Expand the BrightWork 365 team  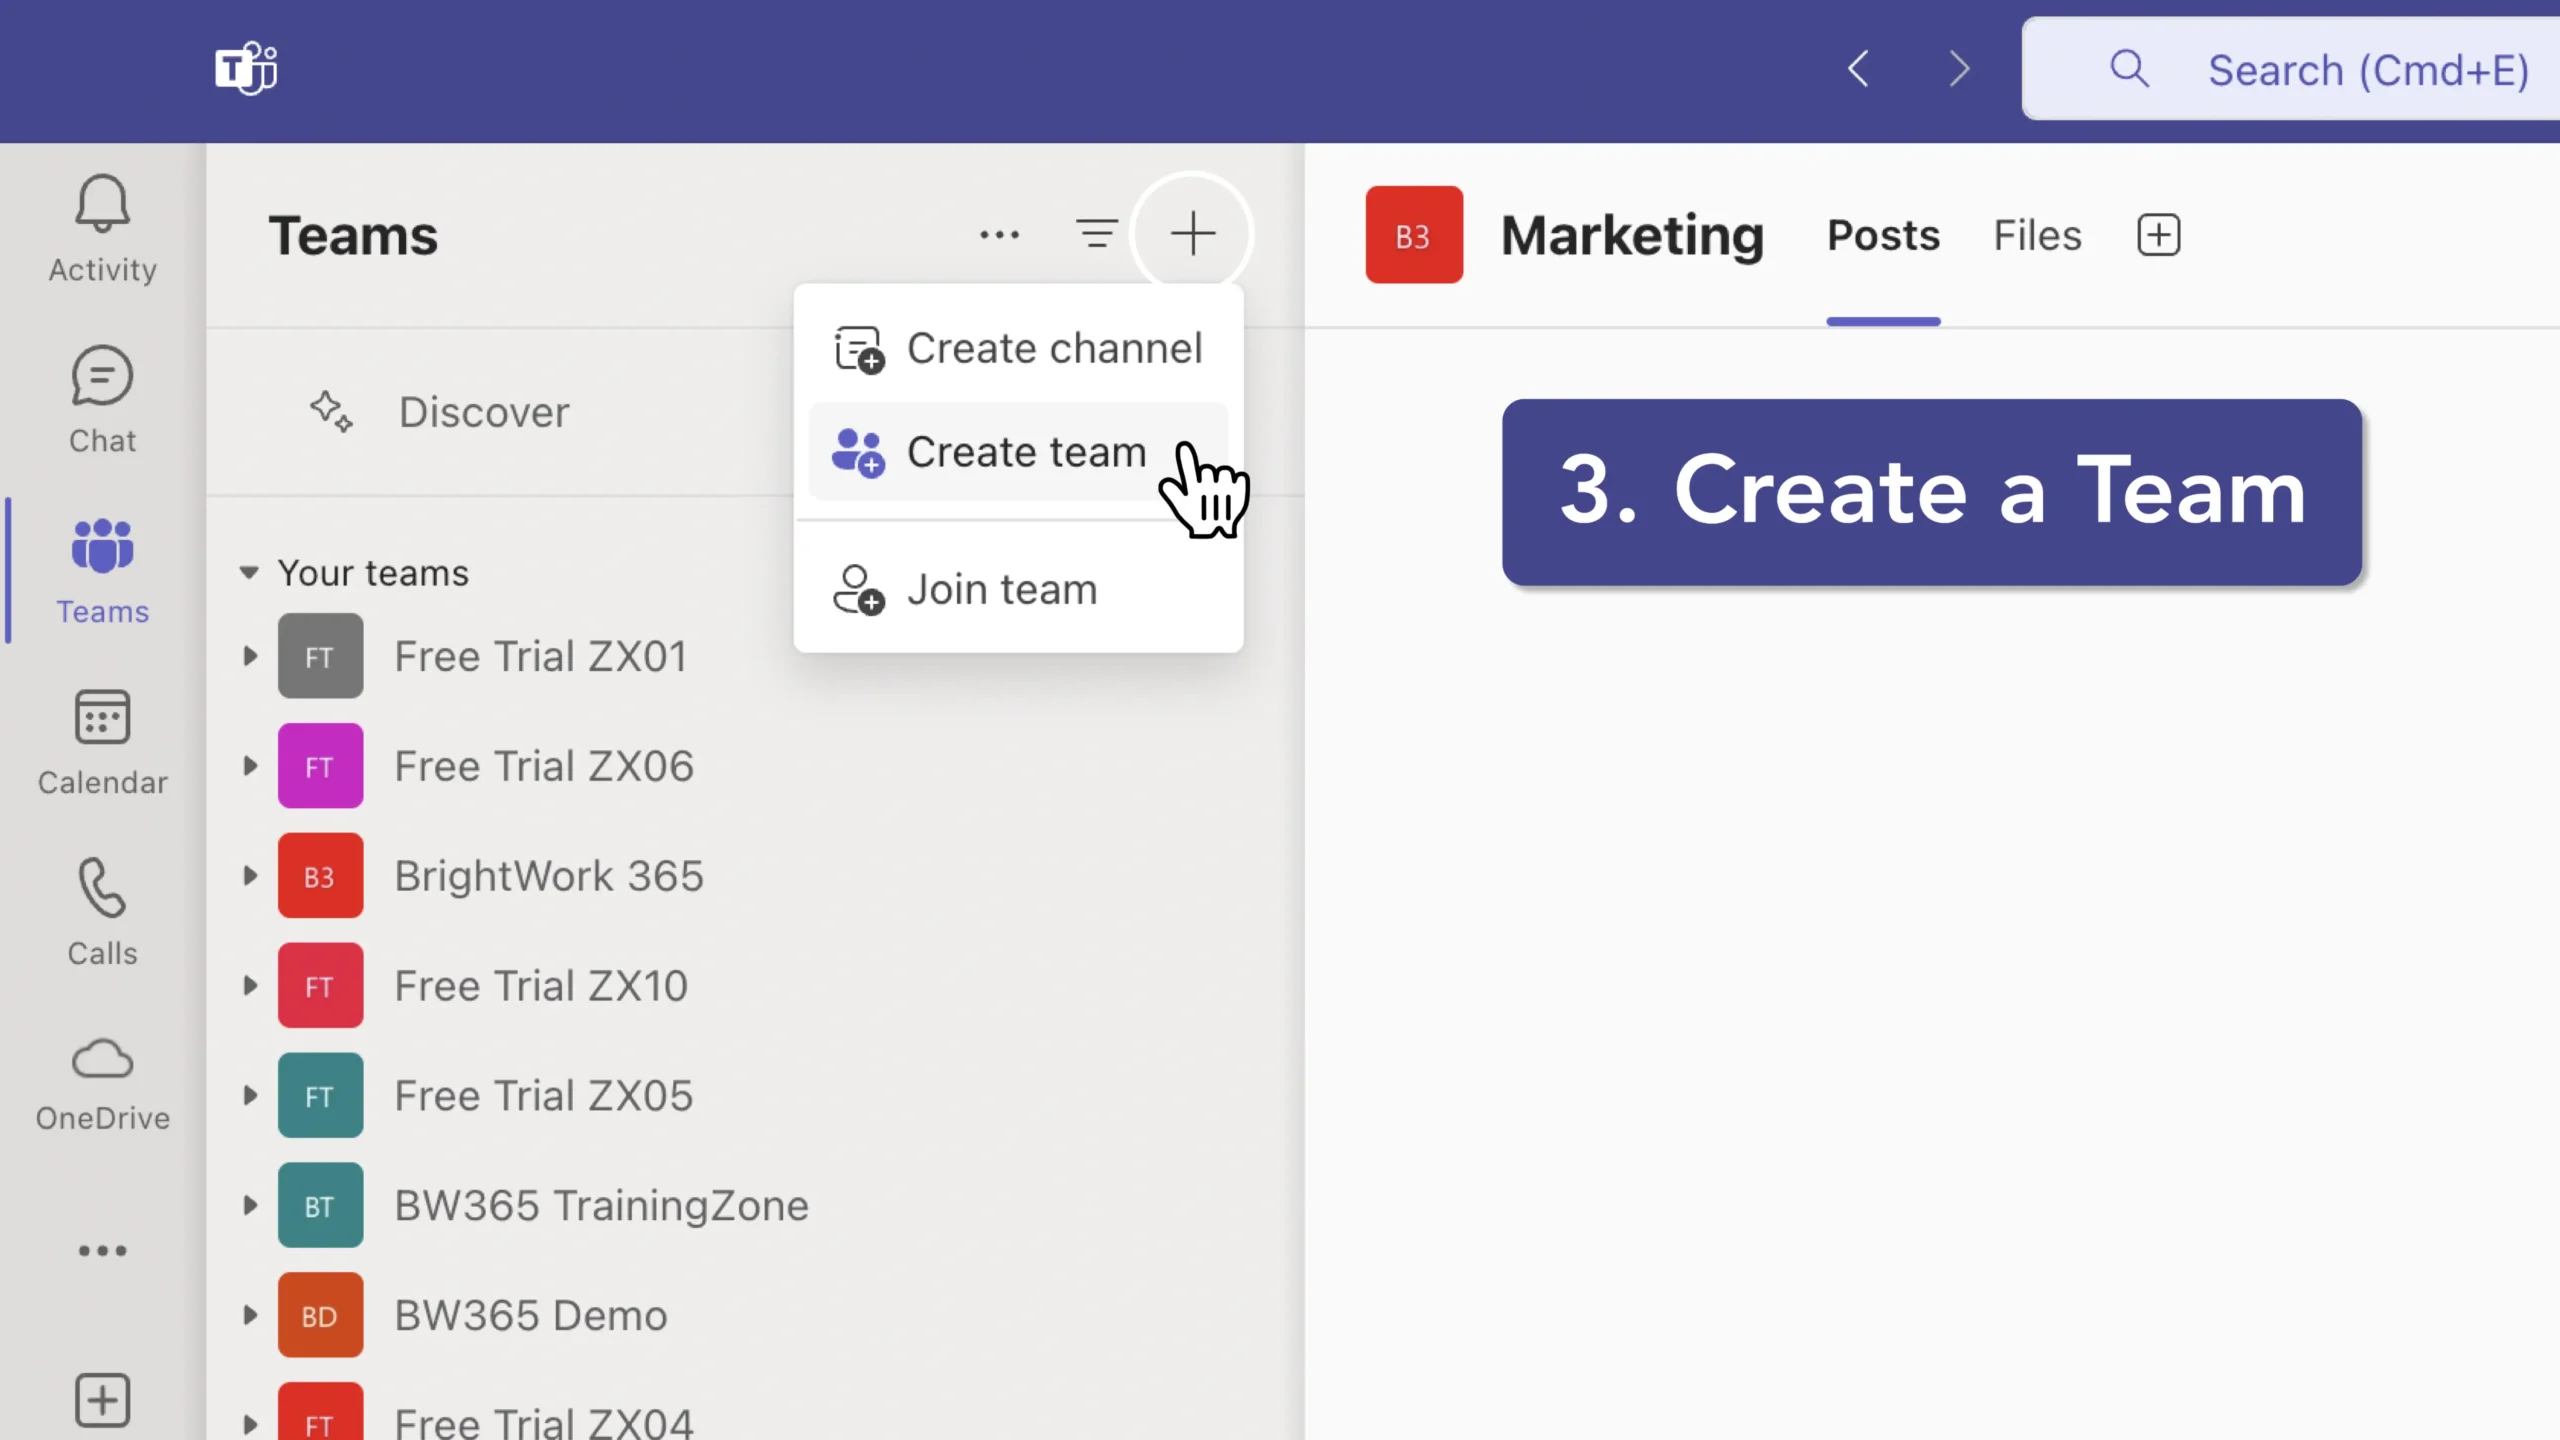pos(249,875)
